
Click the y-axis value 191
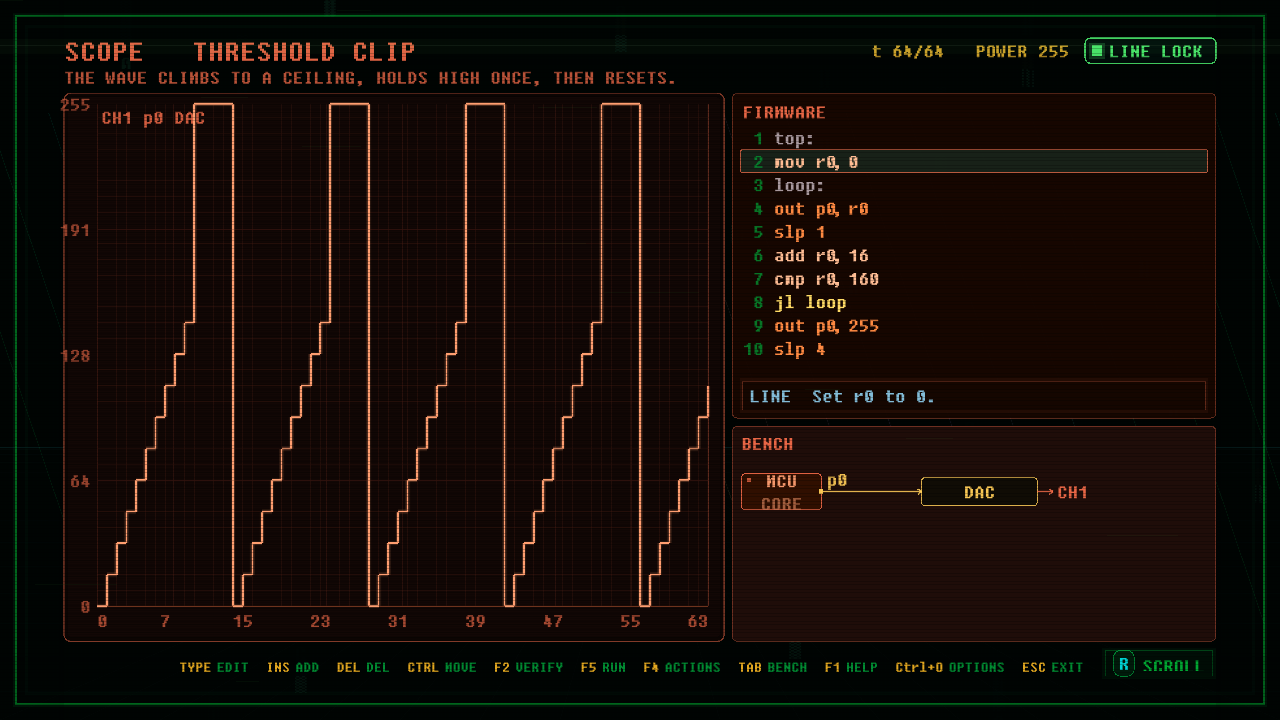[76, 230]
